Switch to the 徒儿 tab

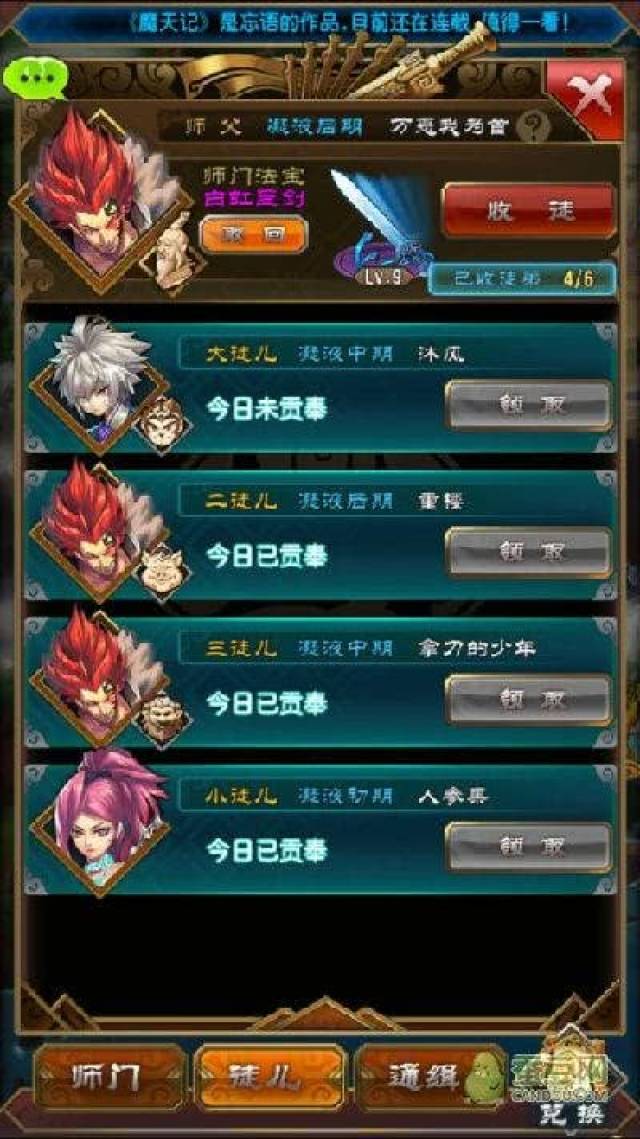click(269, 1077)
